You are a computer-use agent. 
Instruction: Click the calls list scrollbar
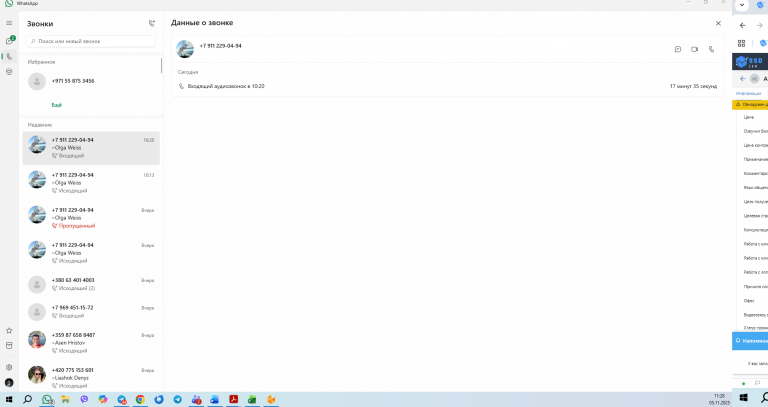tap(161, 66)
